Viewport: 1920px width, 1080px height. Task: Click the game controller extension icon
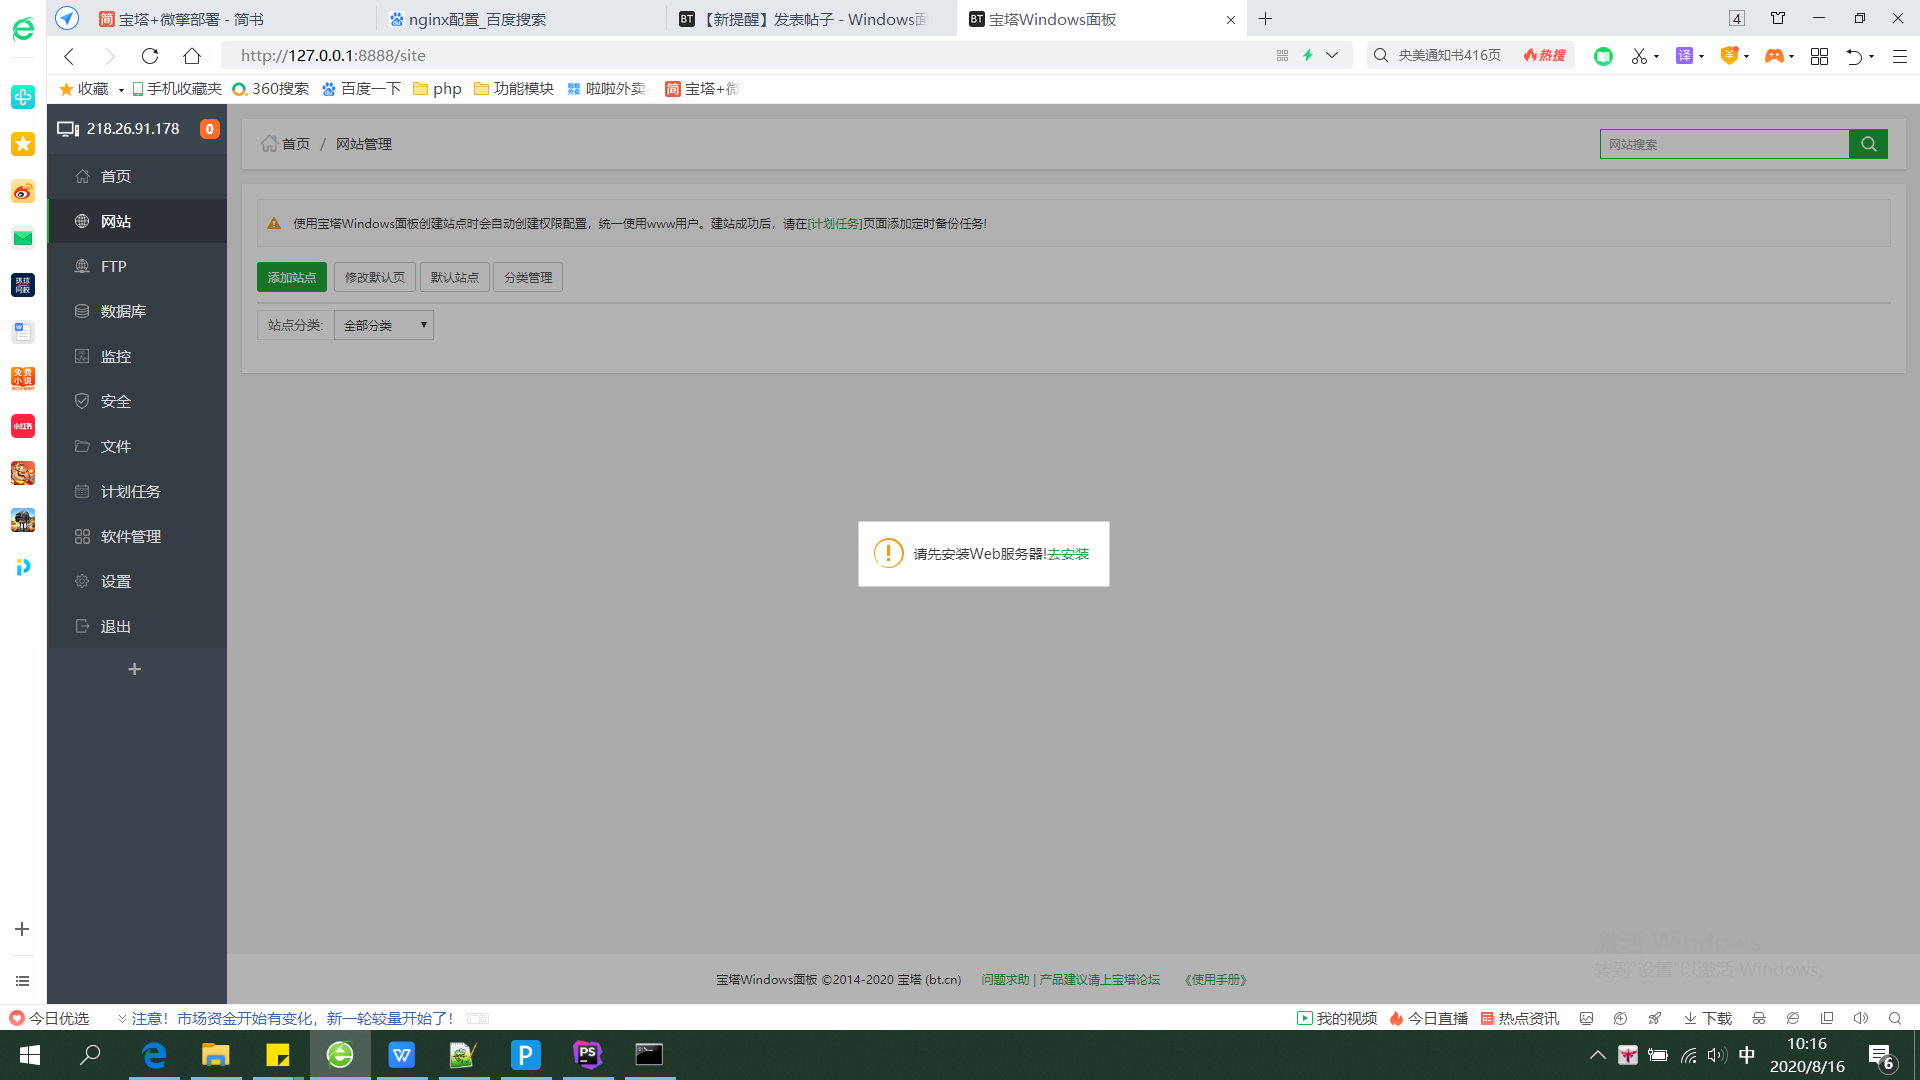click(x=1773, y=56)
